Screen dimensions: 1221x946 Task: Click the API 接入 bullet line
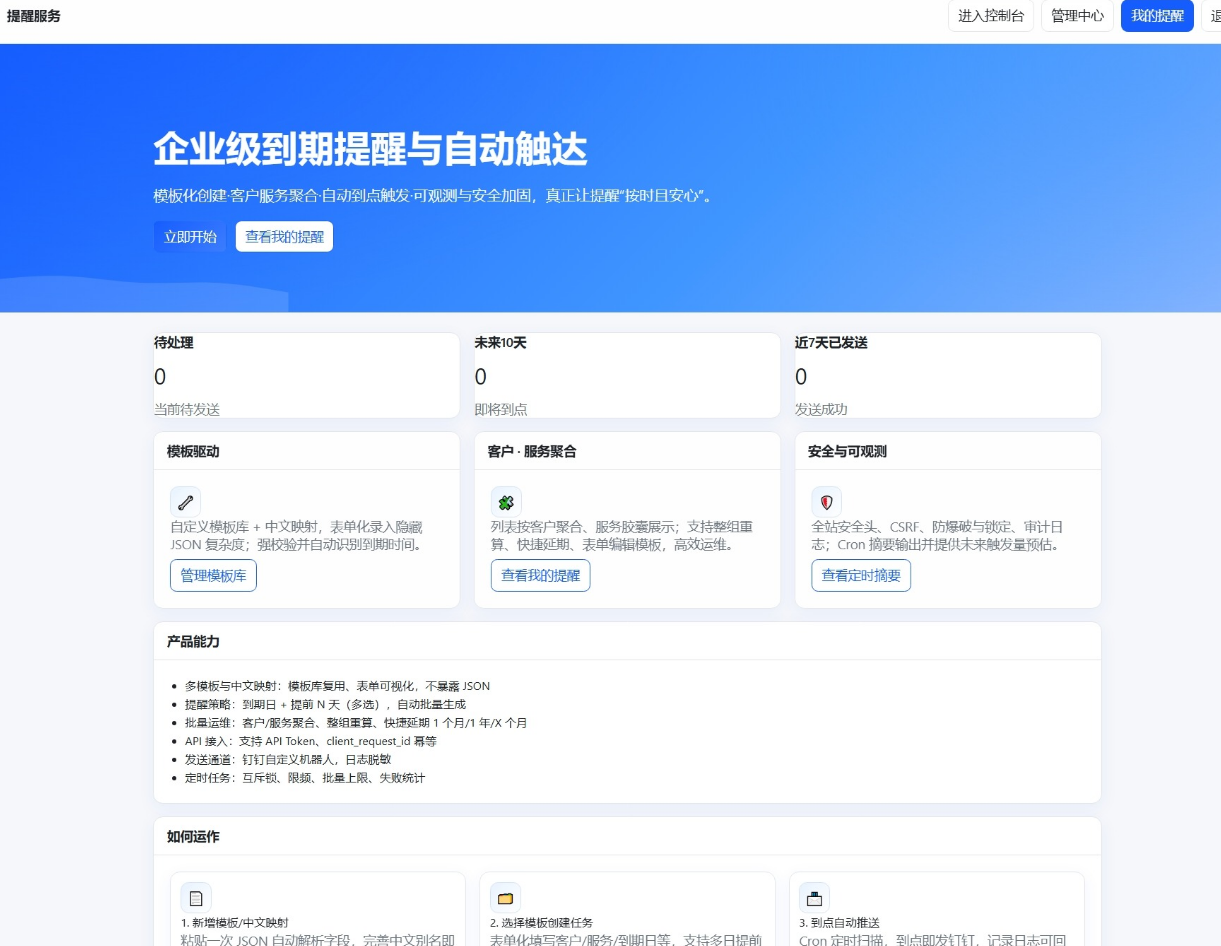311,742
